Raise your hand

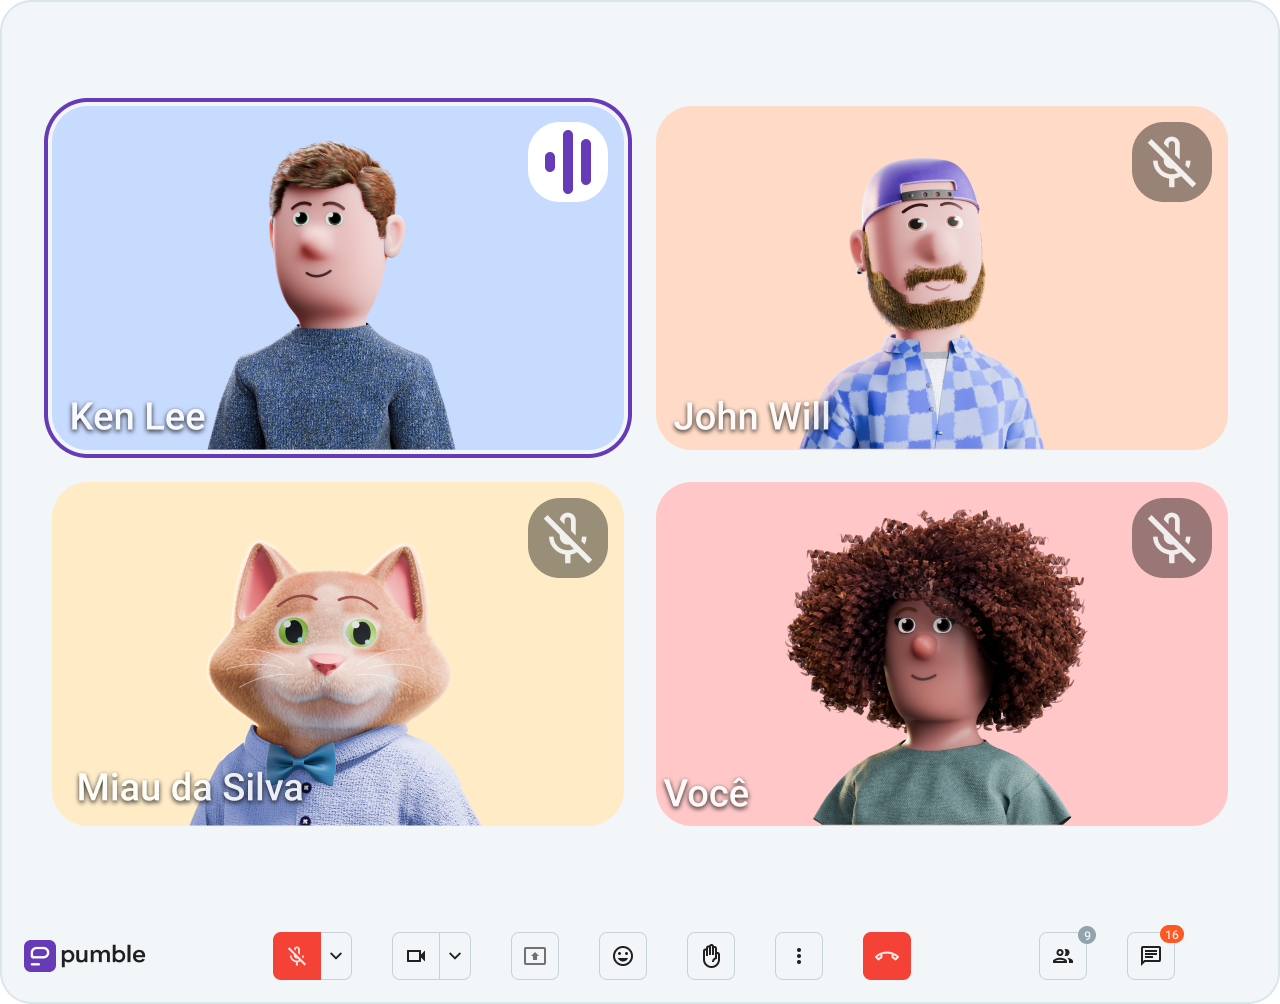[x=711, y=956]
